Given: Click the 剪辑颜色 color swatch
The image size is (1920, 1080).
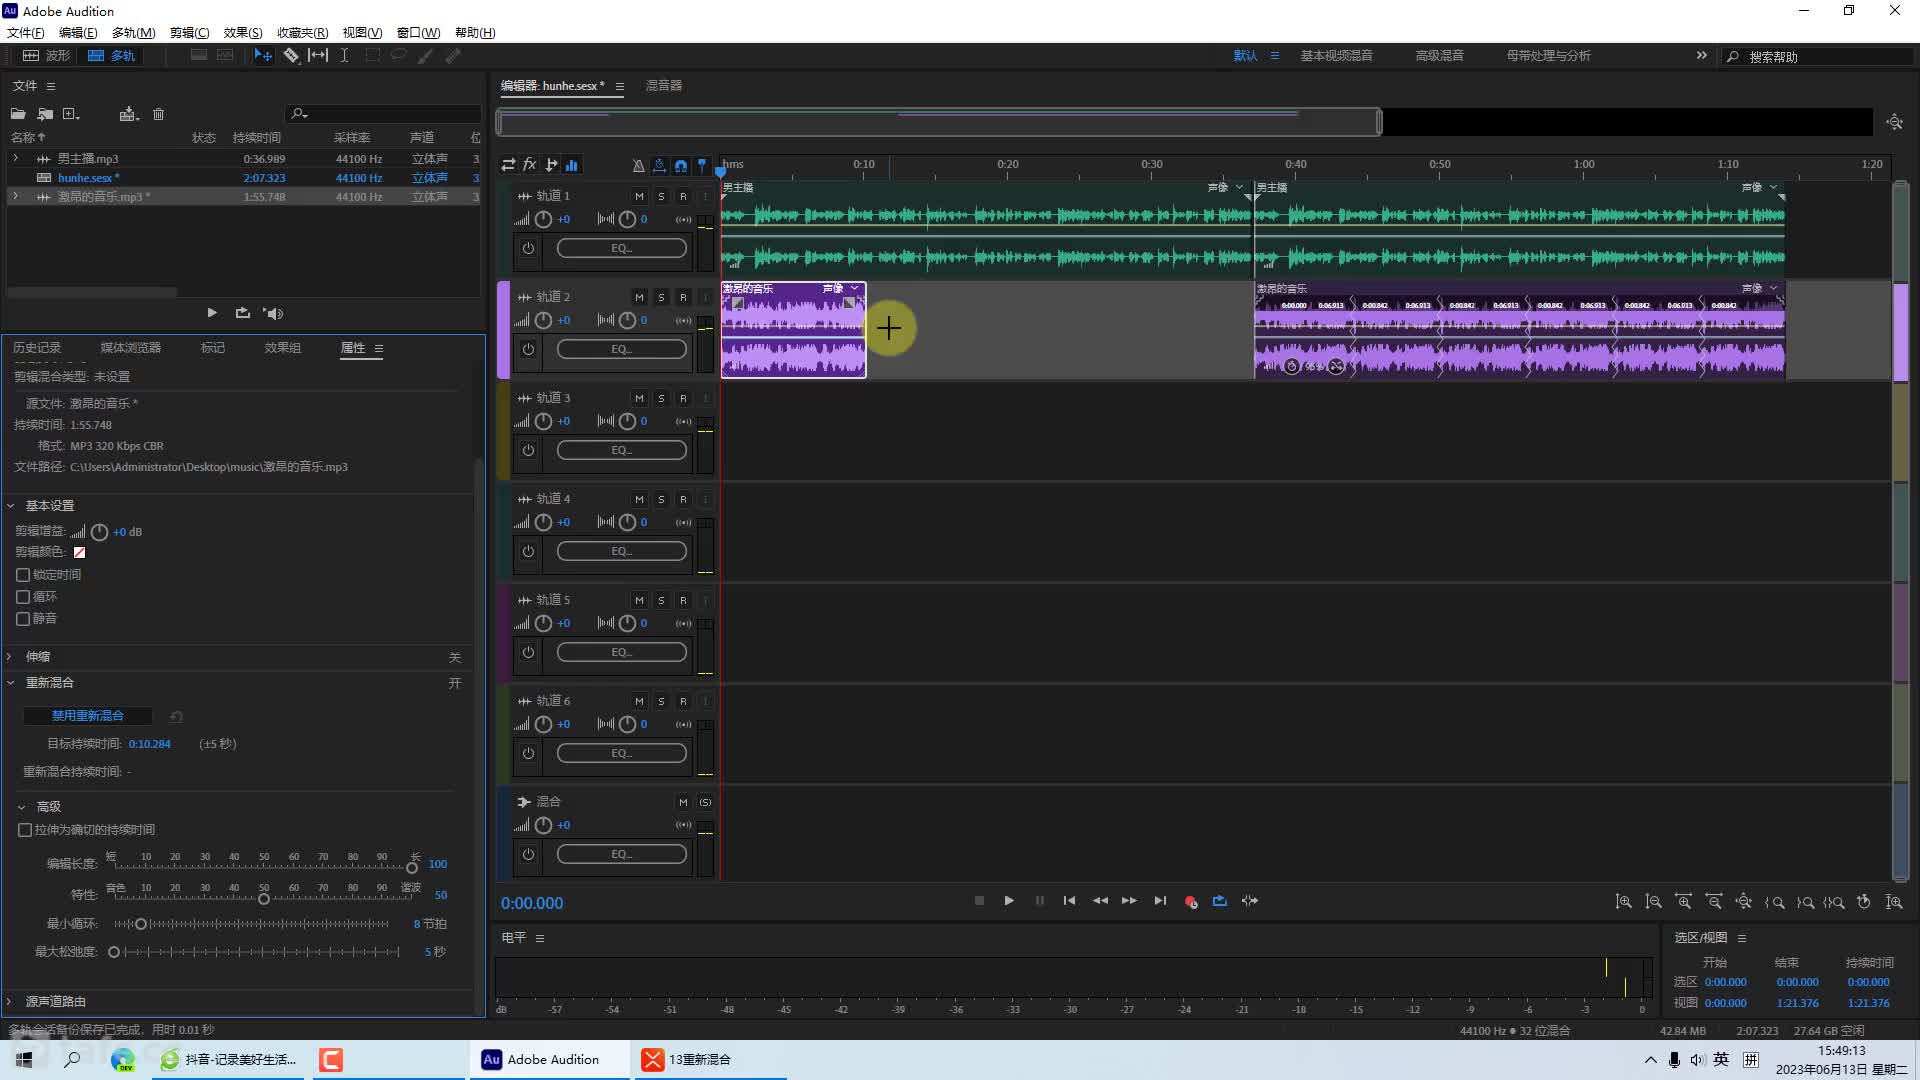Looking at the screenshot, I should [79, 552].
